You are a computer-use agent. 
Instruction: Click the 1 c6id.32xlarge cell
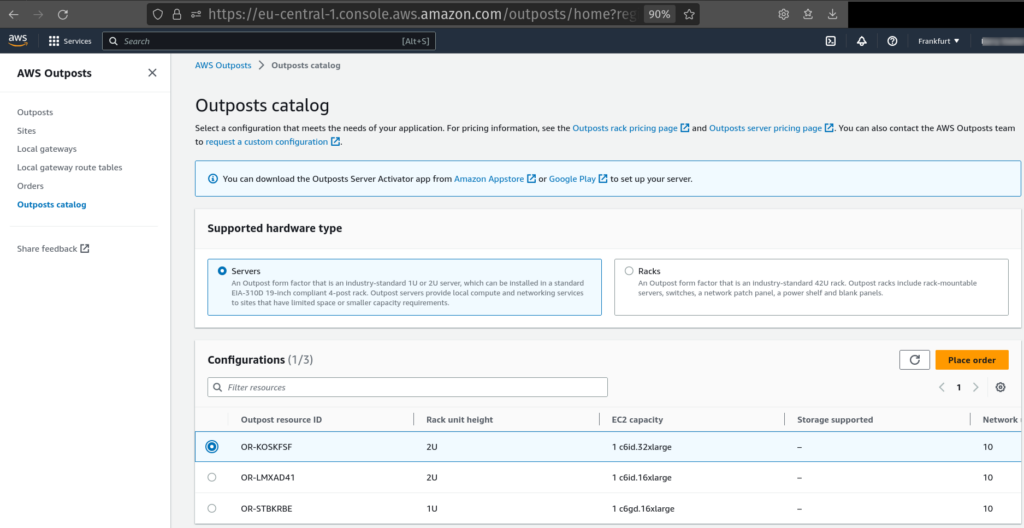pyautogui.click(x=642, y=448)
